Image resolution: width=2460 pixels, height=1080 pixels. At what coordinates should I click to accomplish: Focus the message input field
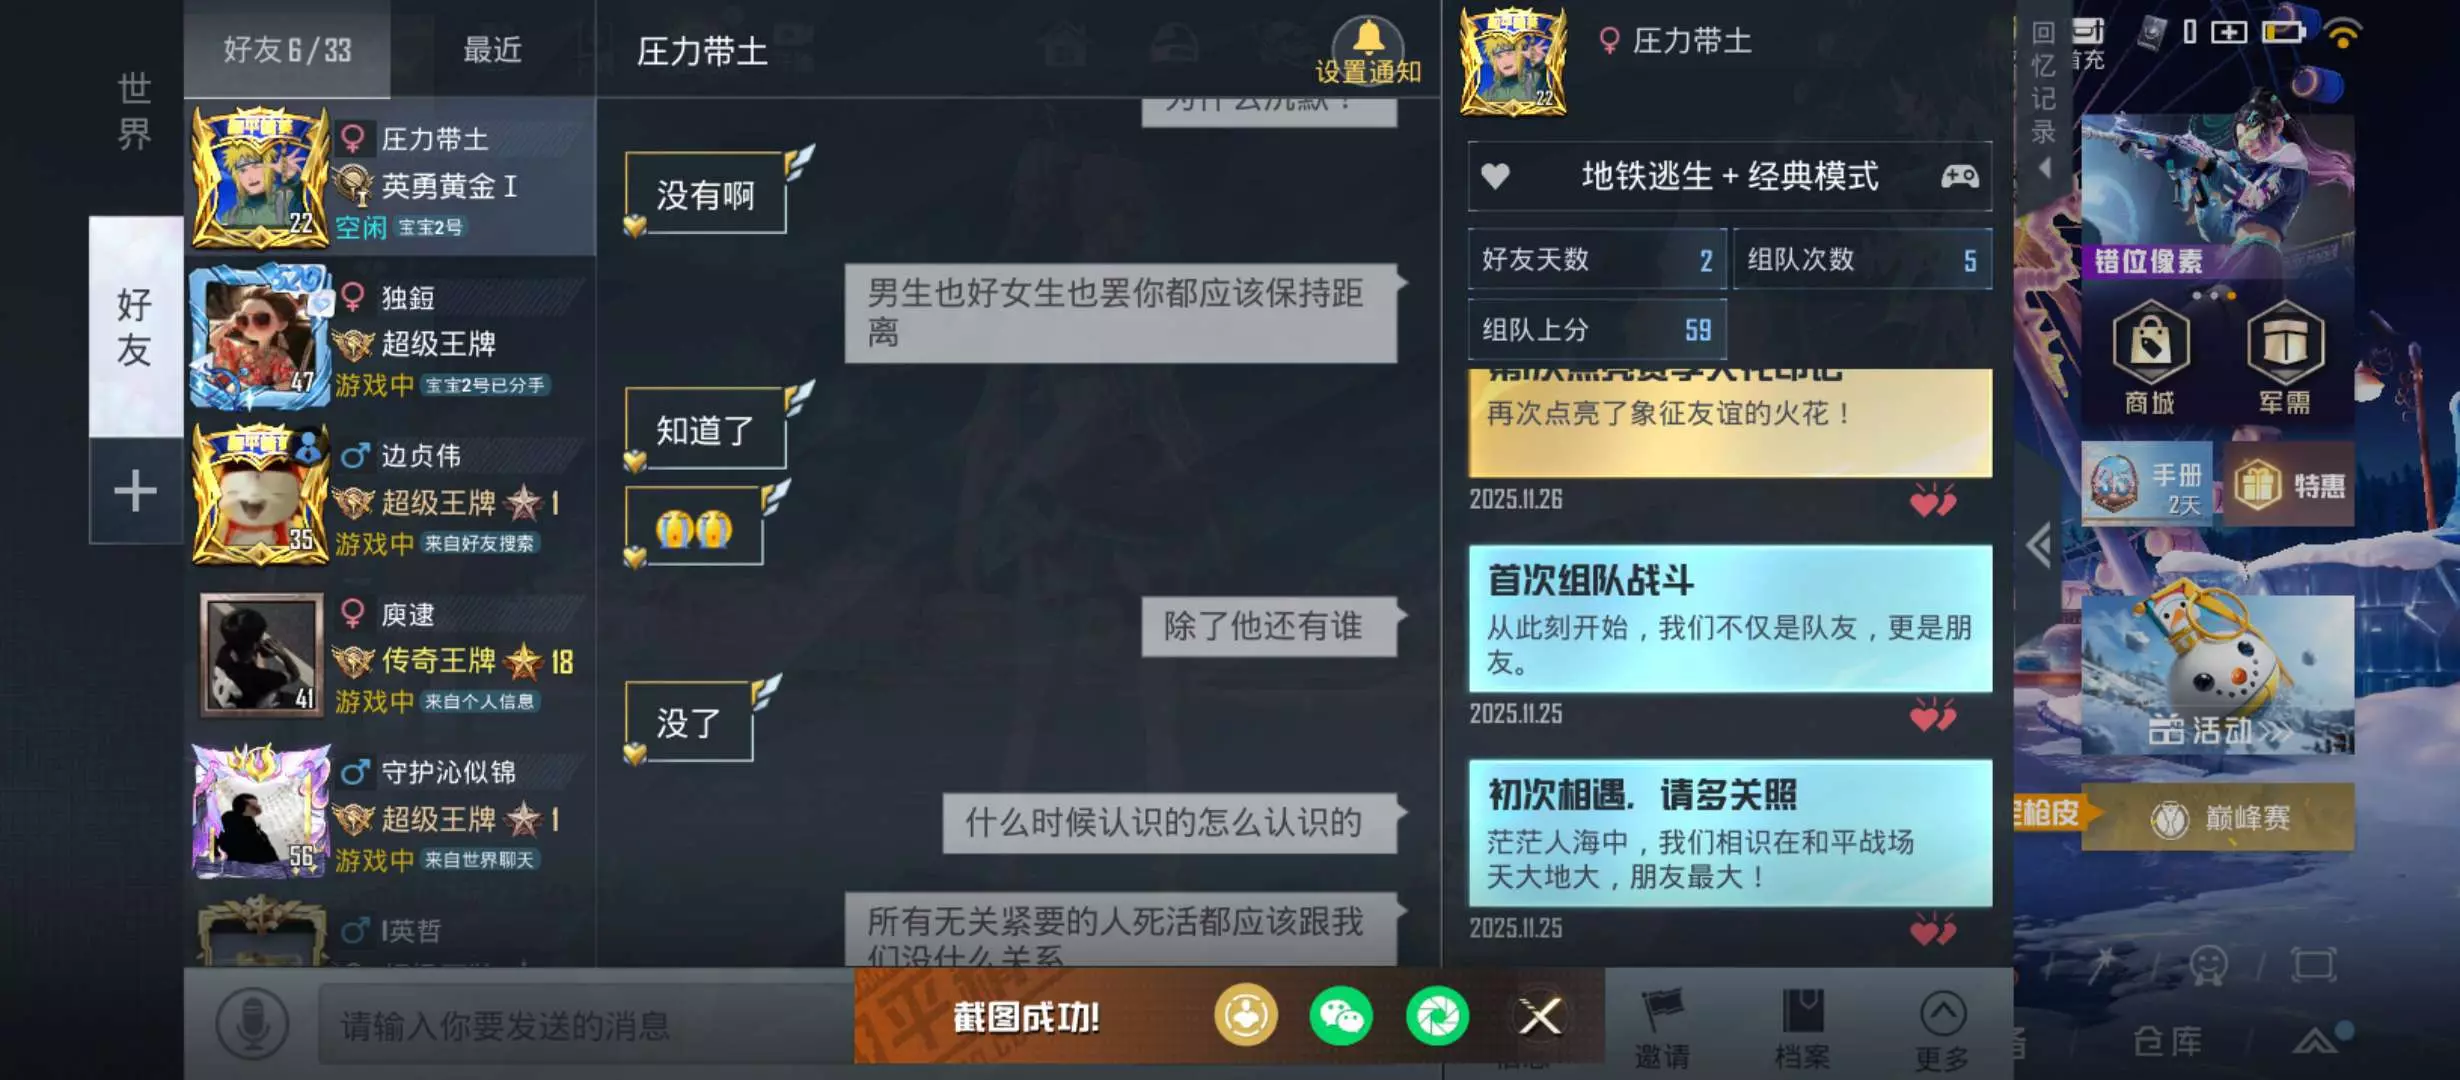tap(586, 1025)
